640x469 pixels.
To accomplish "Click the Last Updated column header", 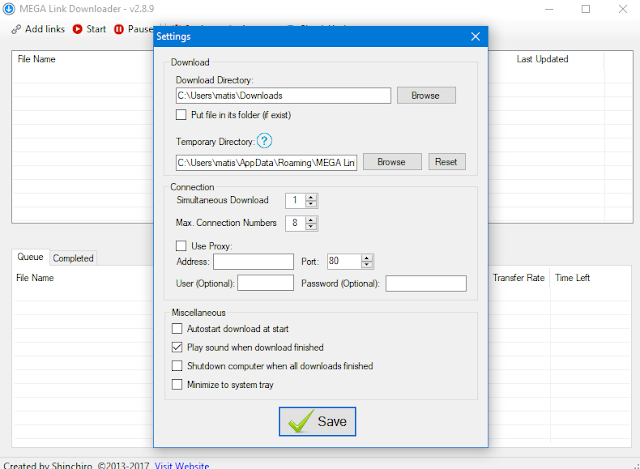I will [542, 59].
